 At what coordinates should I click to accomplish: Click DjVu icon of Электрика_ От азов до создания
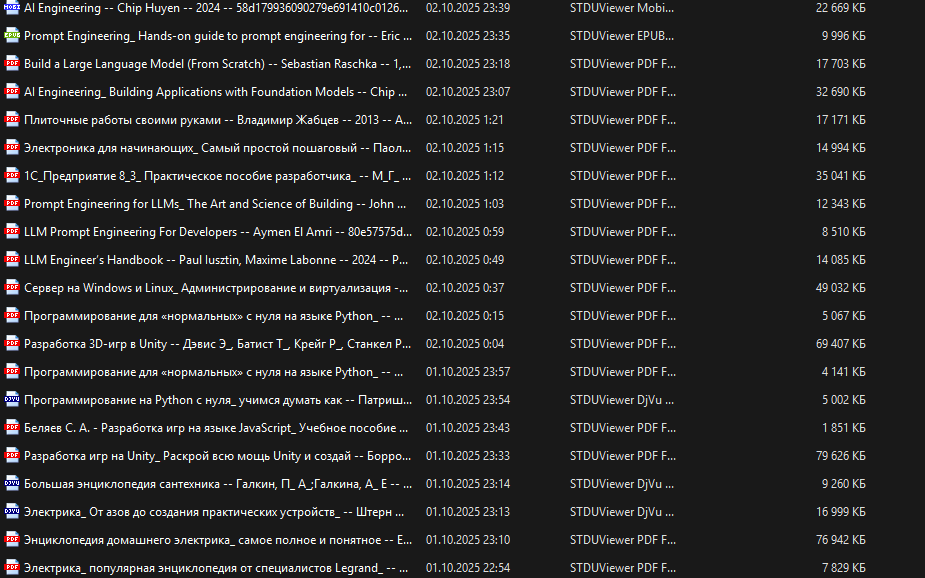(12, 512)
